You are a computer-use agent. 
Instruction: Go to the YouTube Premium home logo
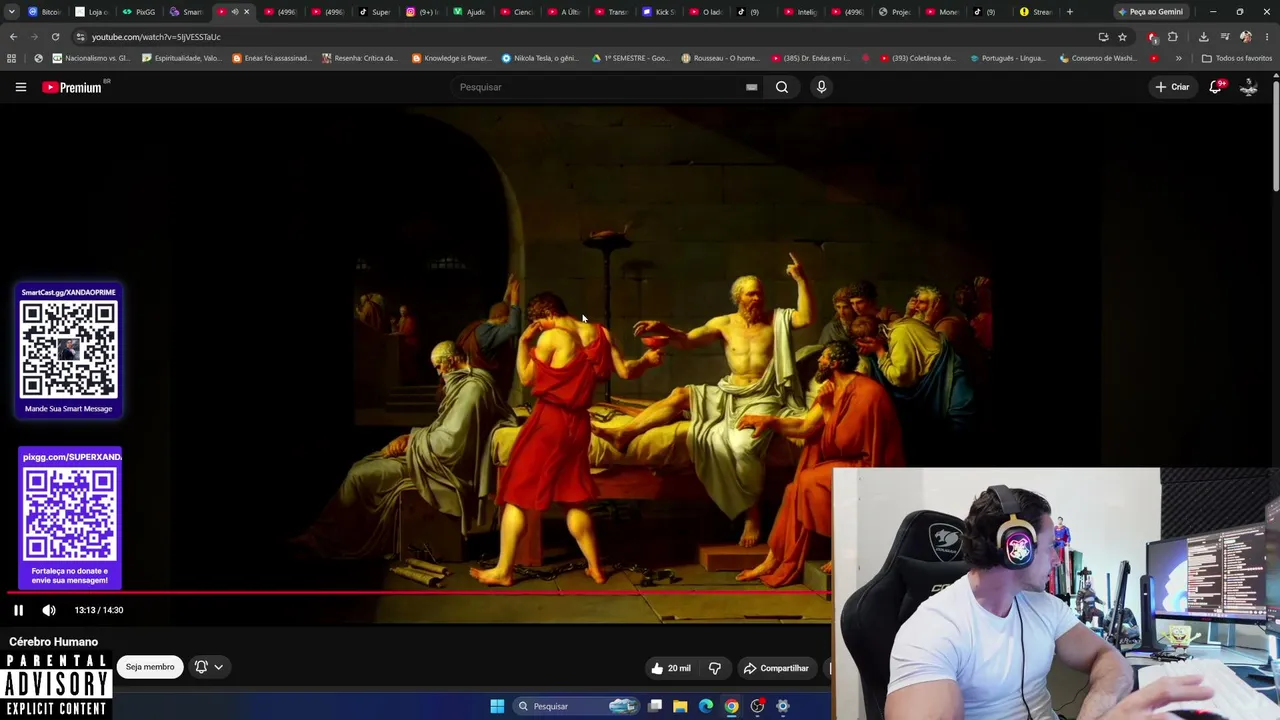coord(72,87)
